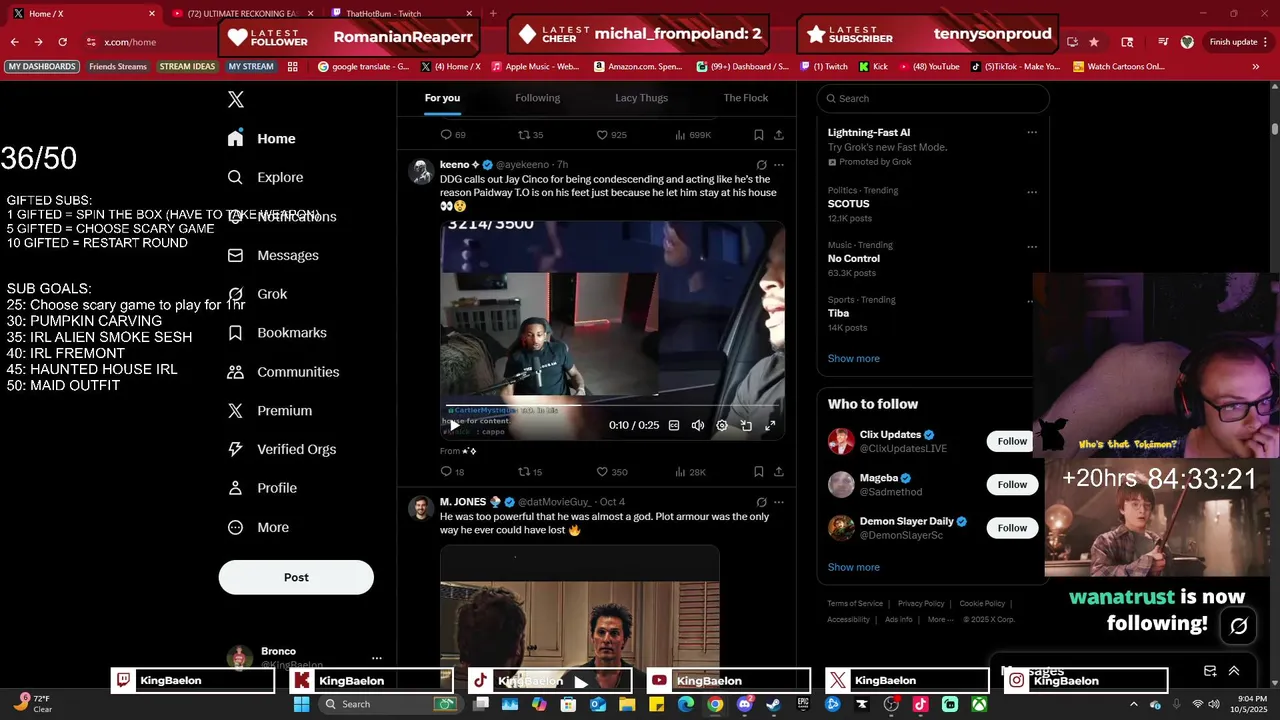Show more bookmarks bar items chevron
This screenshot has width=1280, height=720.
pos(1256,67)
